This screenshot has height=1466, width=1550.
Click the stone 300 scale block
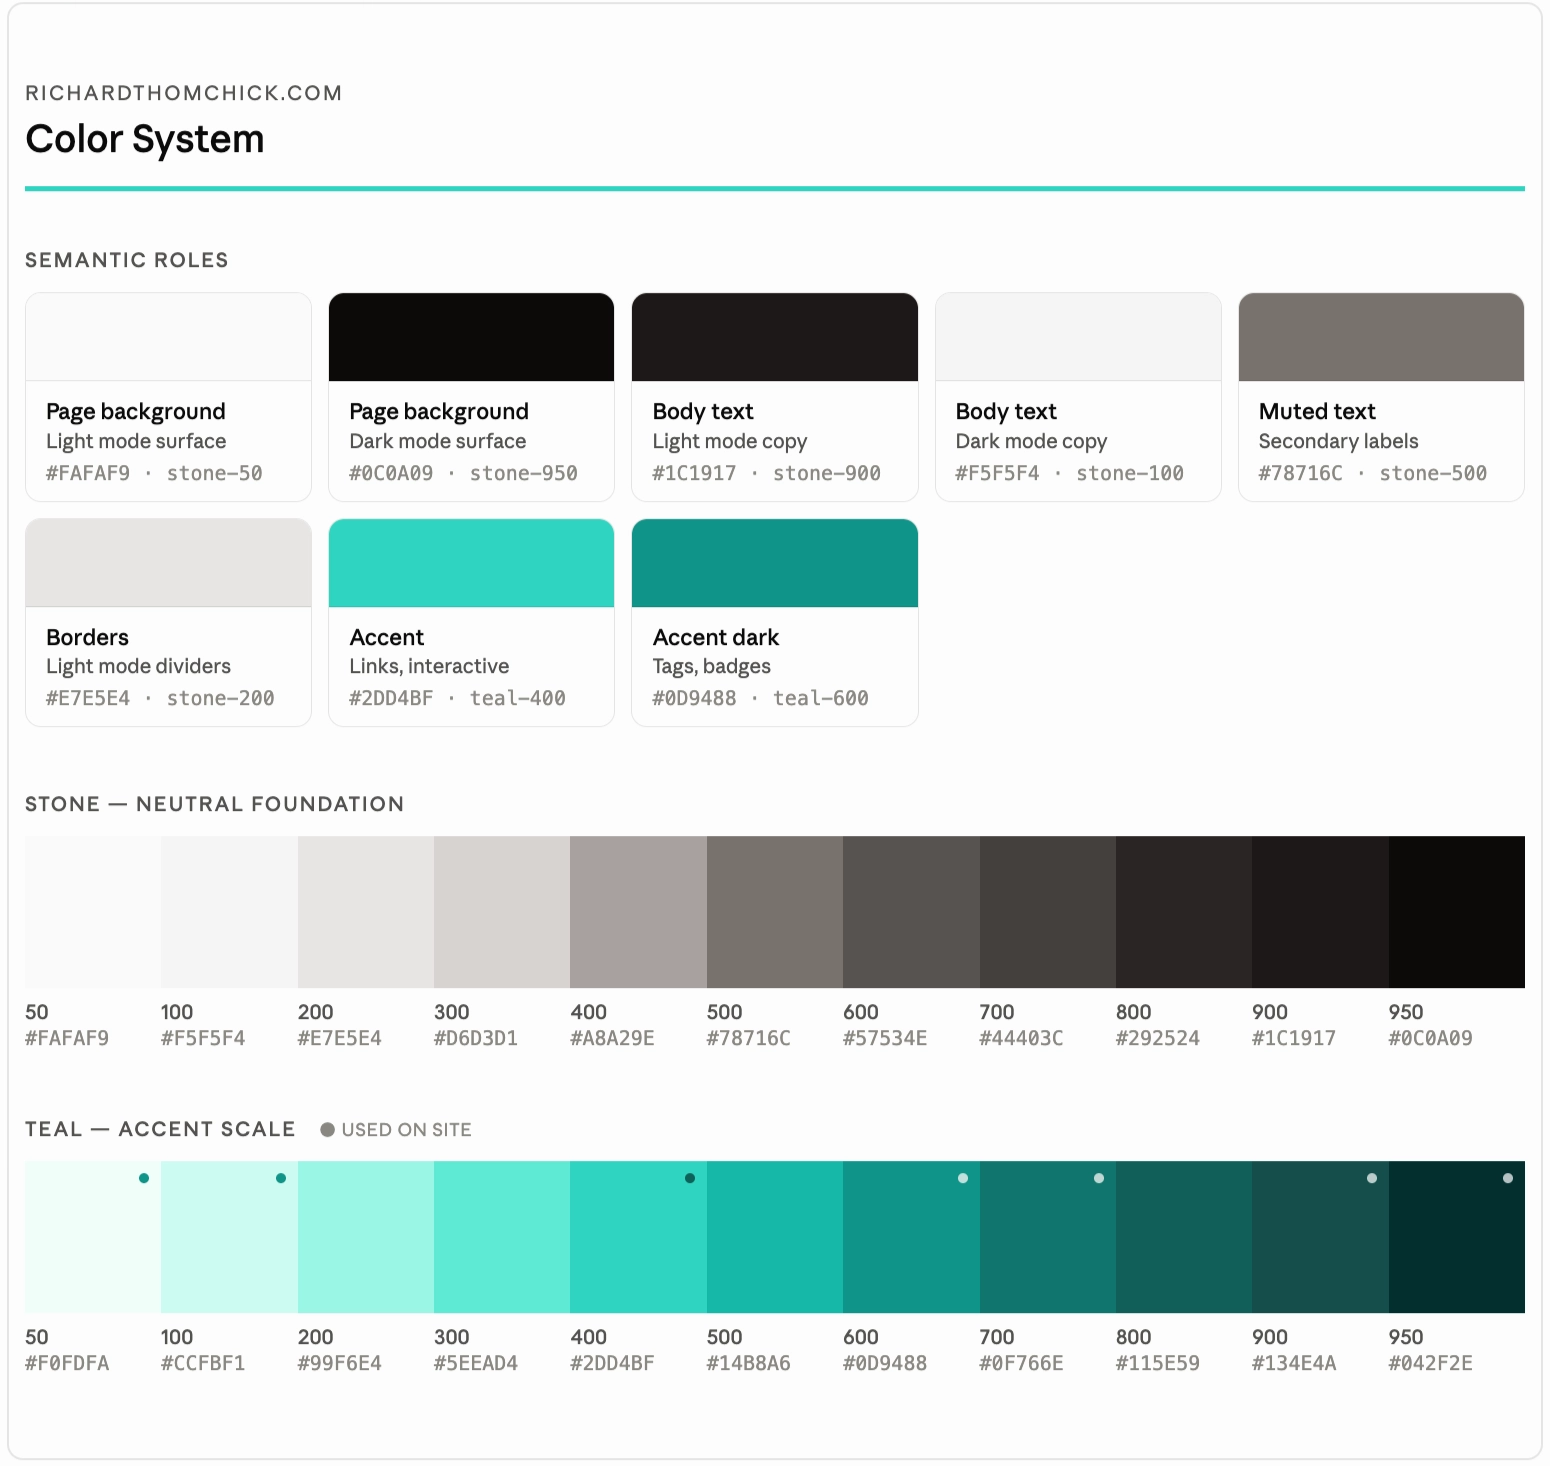point(502,912)
